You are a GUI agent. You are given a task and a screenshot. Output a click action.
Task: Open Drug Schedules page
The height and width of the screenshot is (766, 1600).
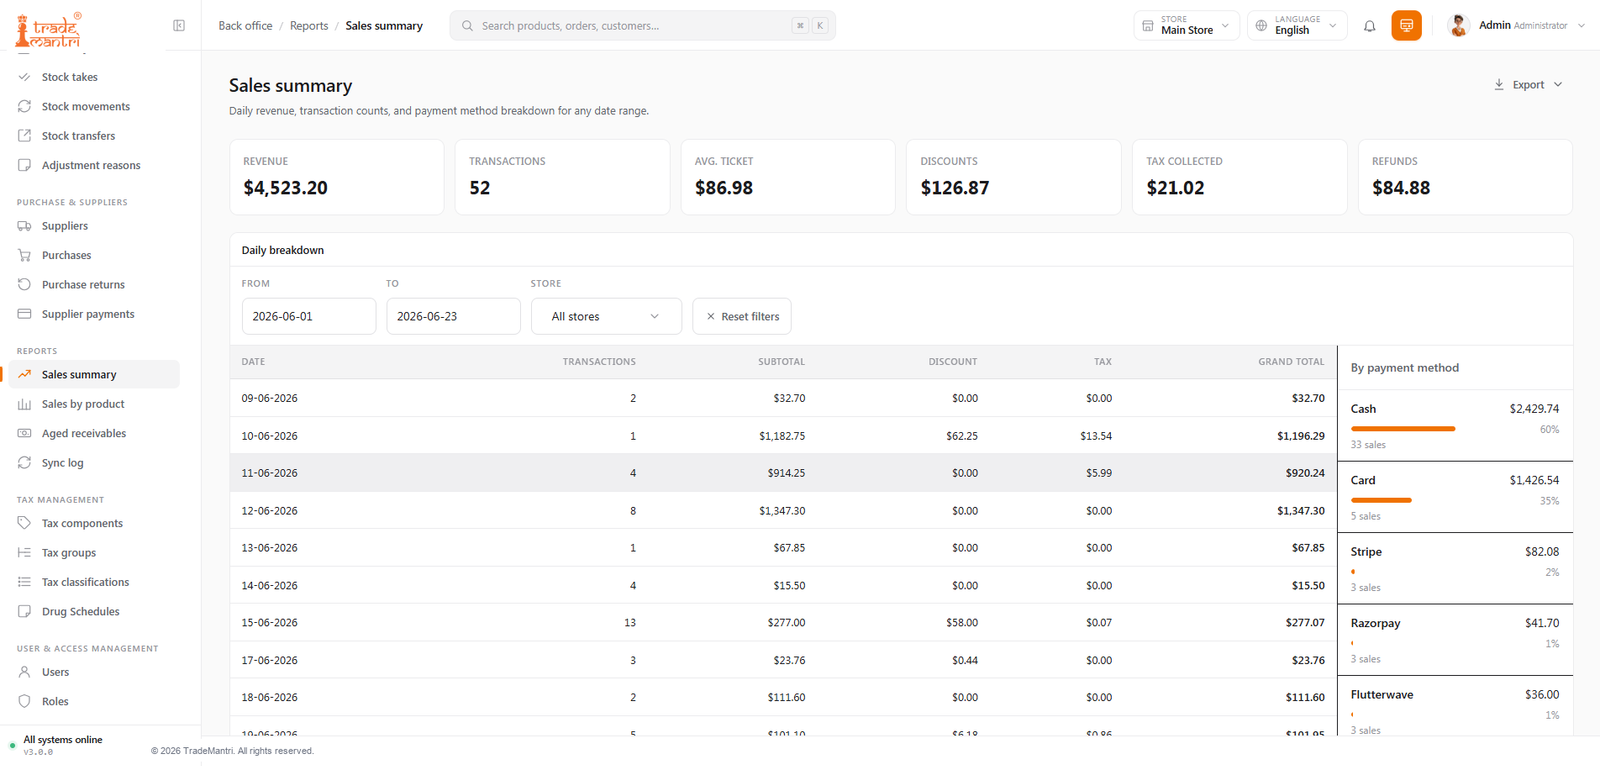(x=80, y=612)
